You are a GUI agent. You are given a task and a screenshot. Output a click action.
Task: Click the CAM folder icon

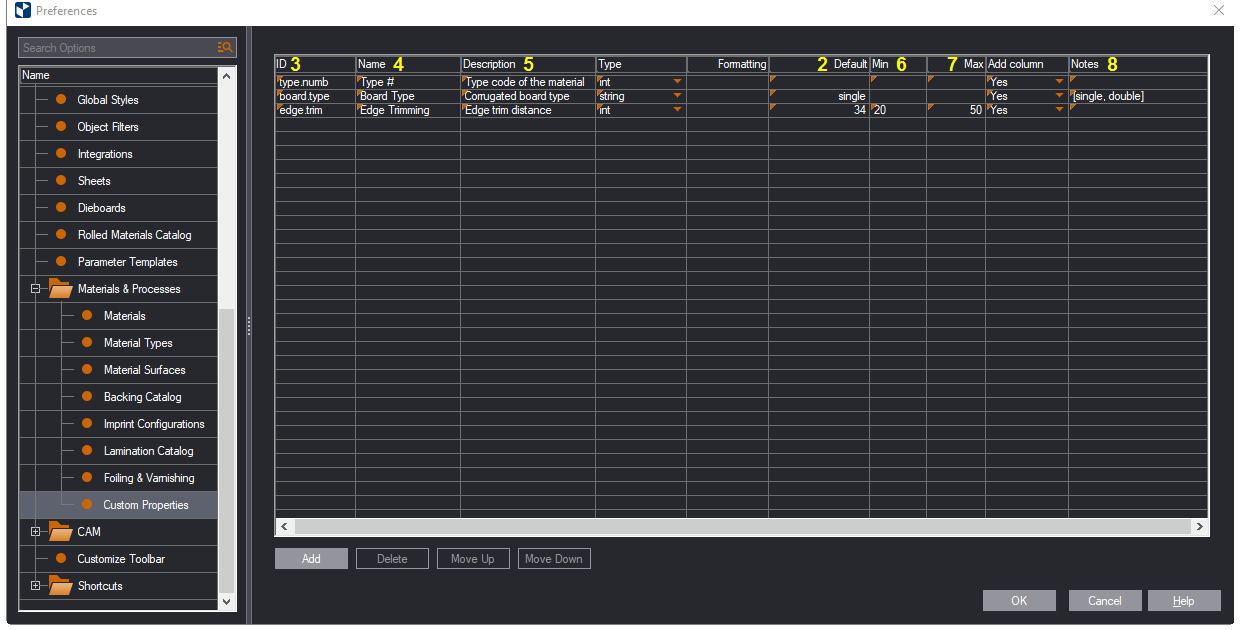(x=61, y=532)
